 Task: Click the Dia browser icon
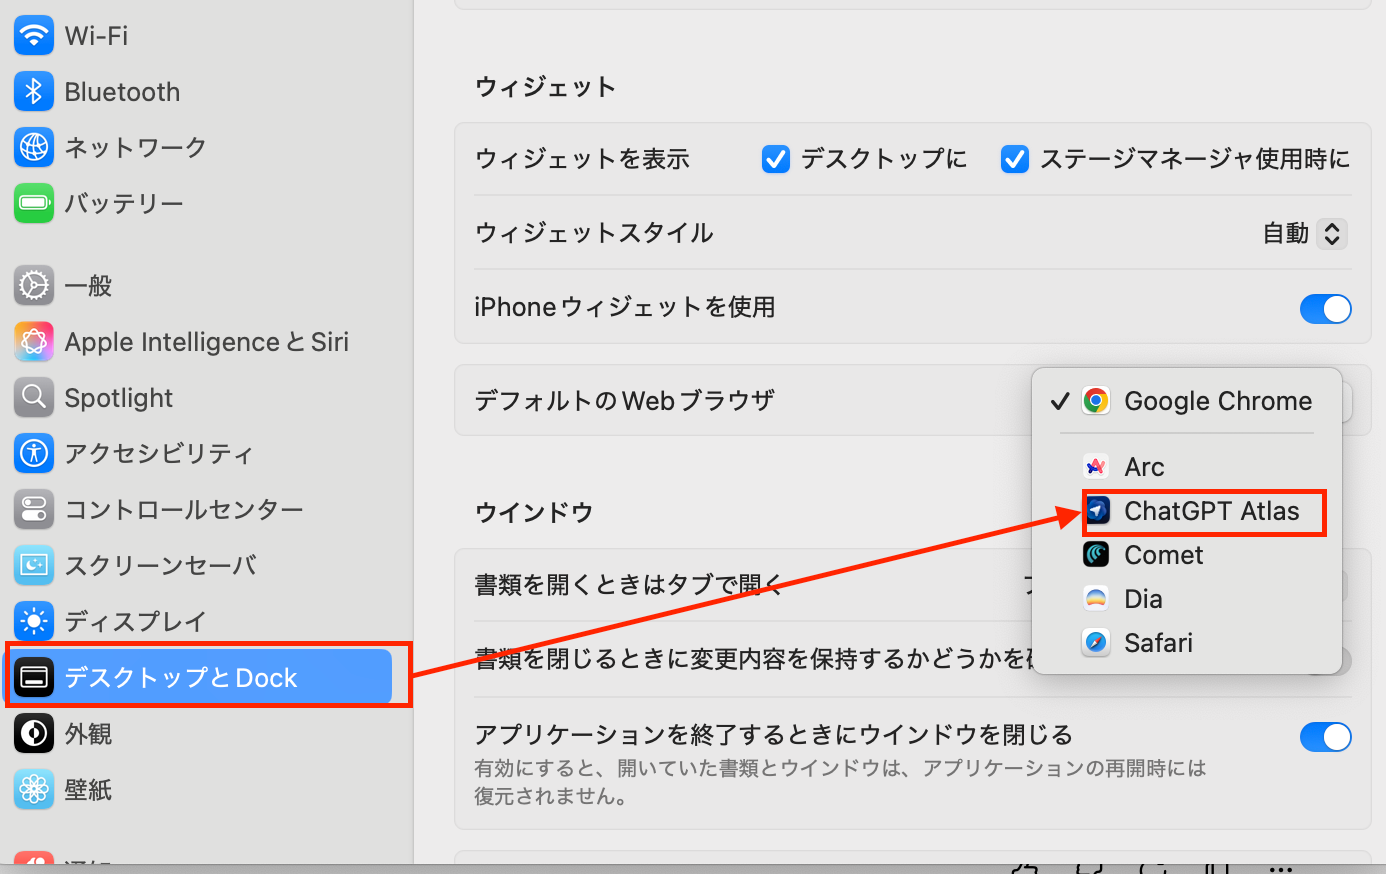[1096, 599]
